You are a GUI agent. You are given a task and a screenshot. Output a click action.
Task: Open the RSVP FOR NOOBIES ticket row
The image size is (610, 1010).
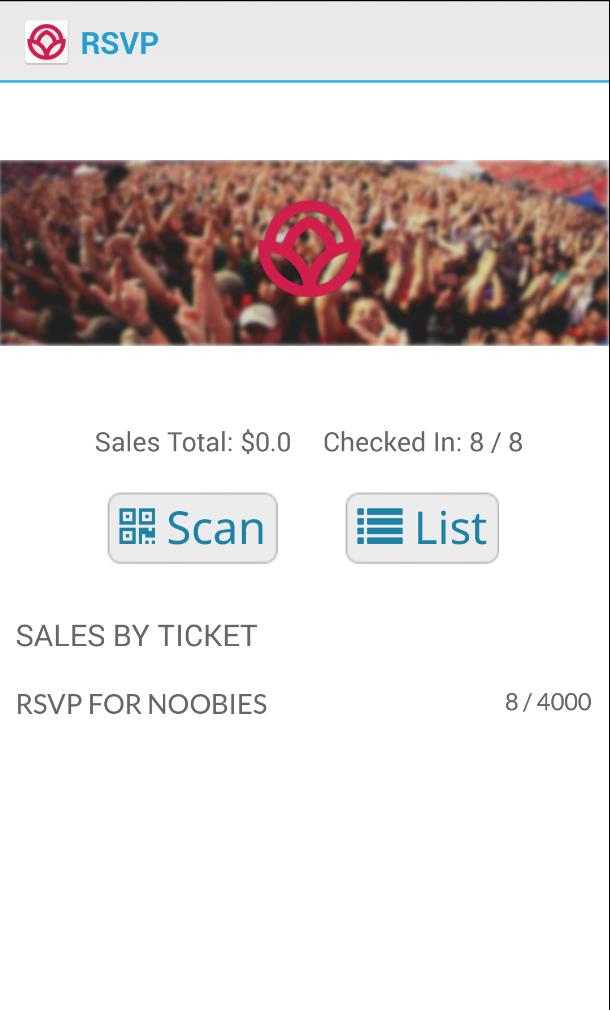pos(140,705)
